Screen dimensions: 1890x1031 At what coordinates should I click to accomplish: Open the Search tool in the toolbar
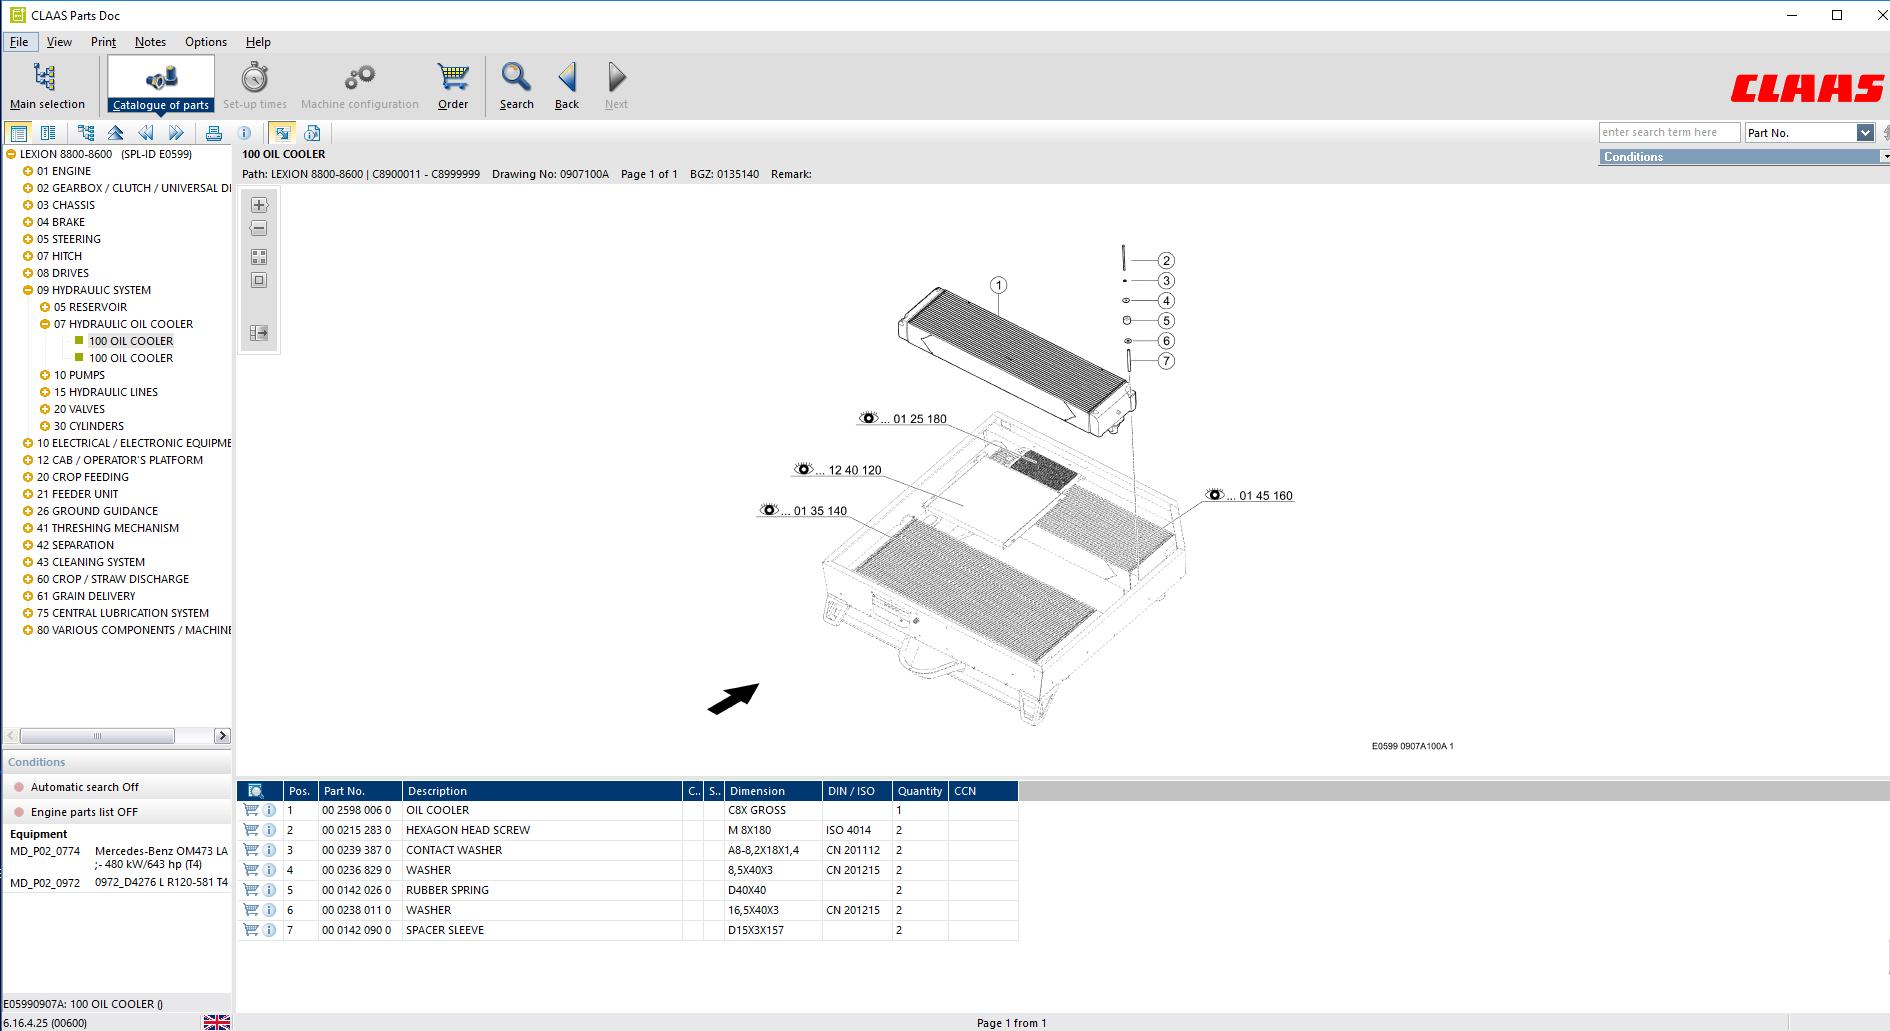(x=516, y=85)
